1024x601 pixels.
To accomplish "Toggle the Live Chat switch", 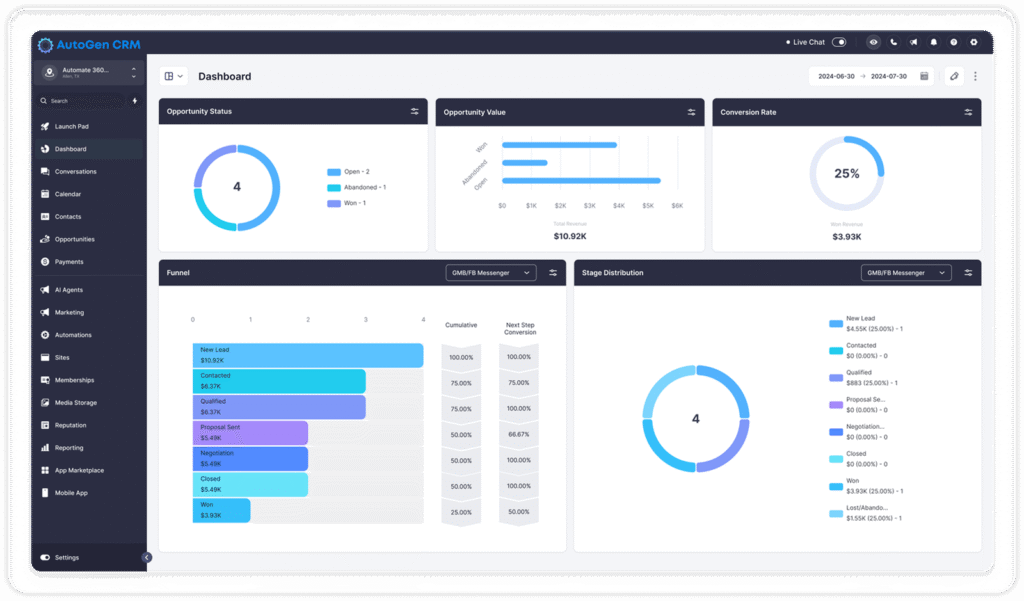I will [x=839, y=43].
